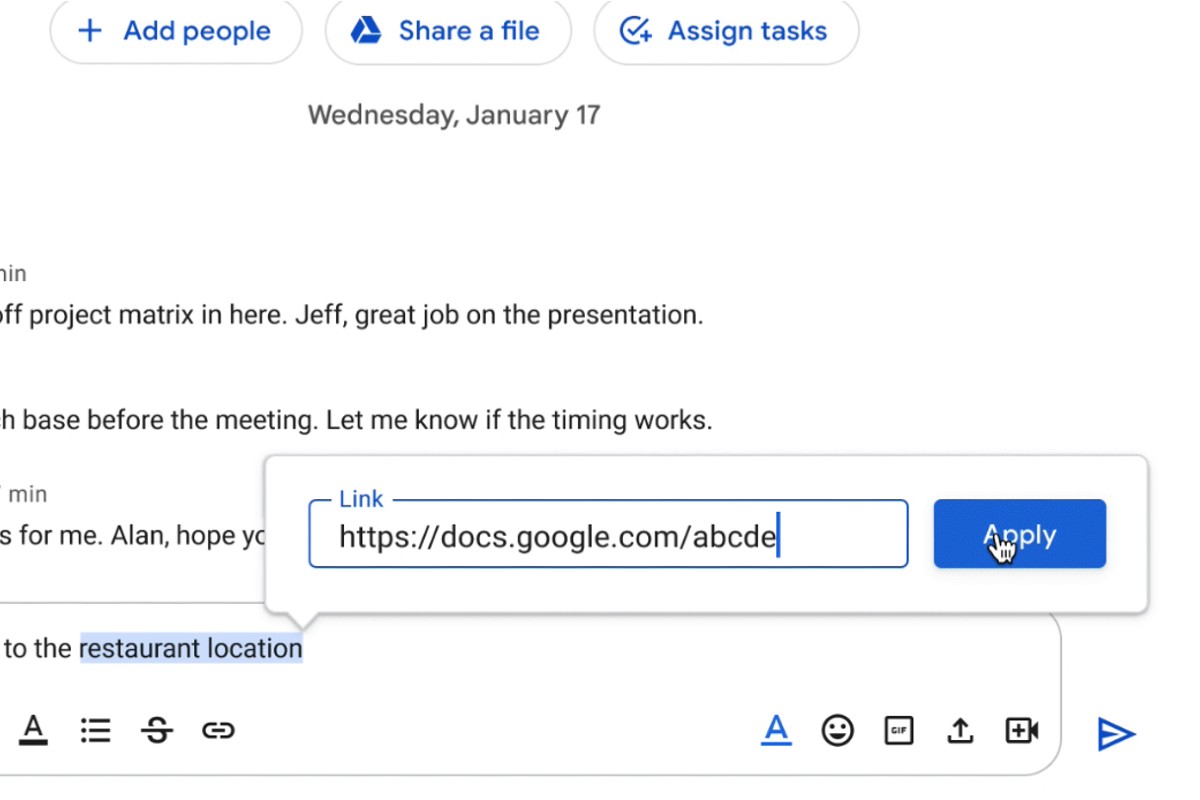Focus the Link URL input field
This screenshot has width=1200, height=800.
point(607,536)
